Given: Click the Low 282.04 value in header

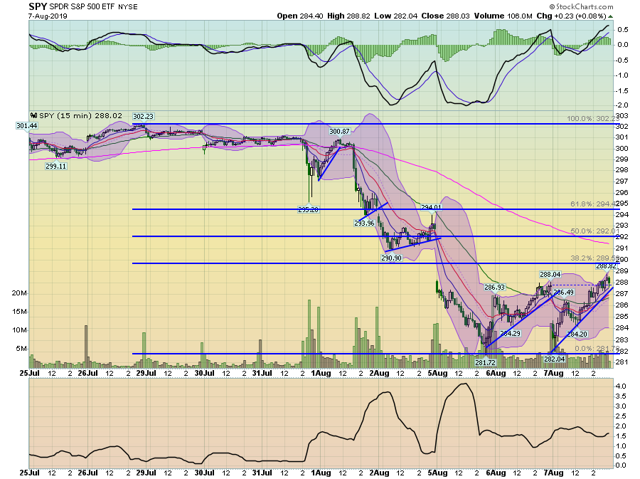Looking at the screenshot, I should (396, 16).
